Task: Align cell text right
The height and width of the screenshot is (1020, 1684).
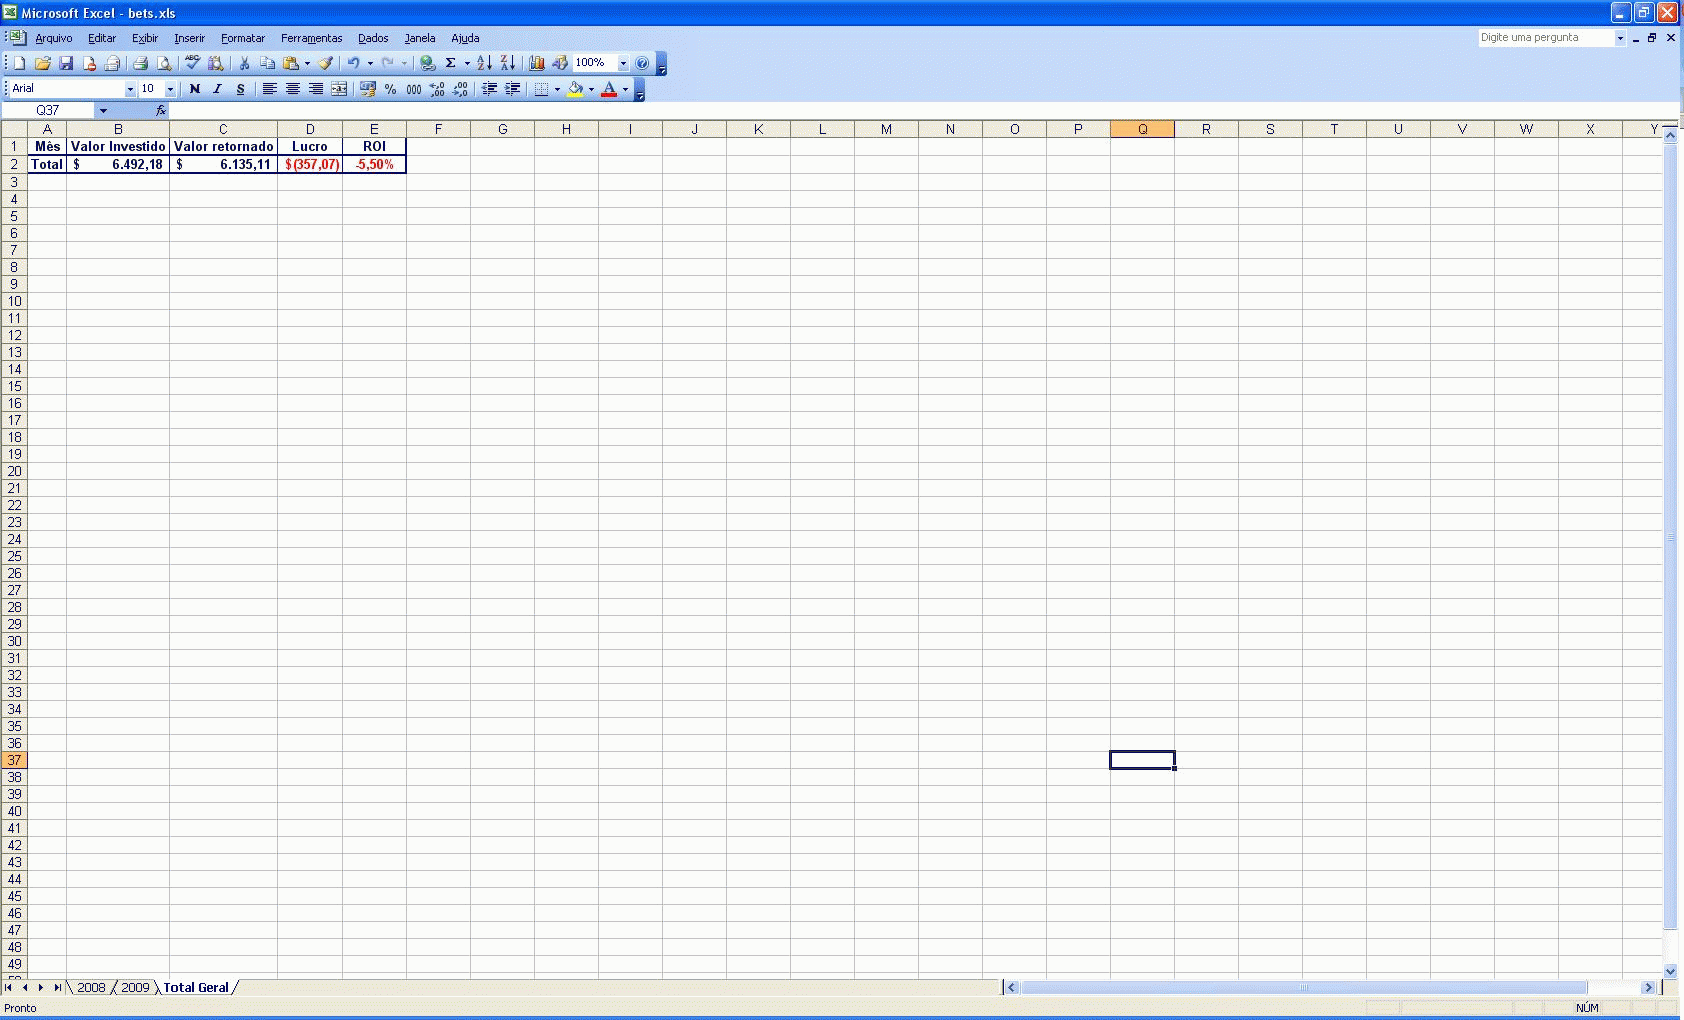Action: (315, 89)
